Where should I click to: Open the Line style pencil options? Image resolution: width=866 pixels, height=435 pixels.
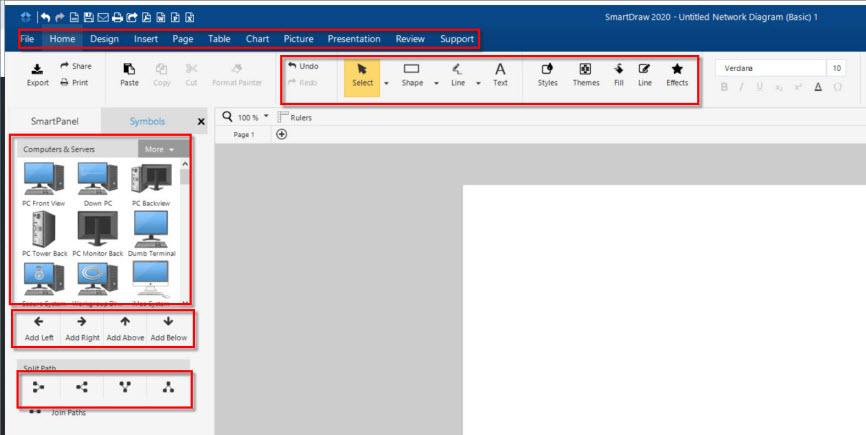(x=645, y=76)
